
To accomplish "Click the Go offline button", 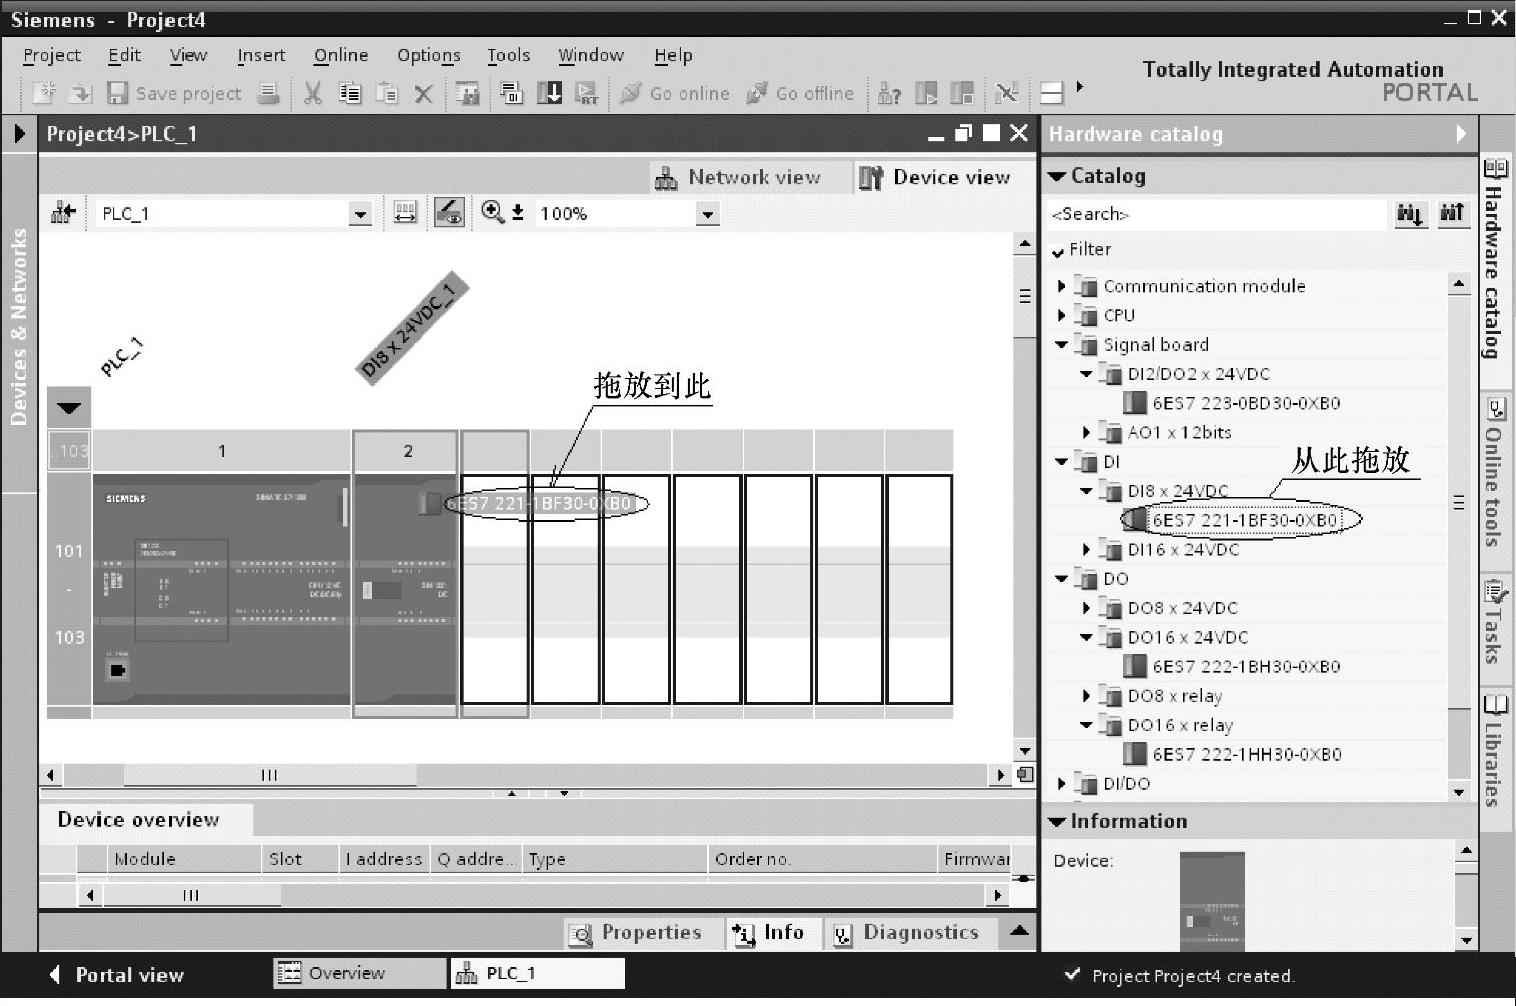I will coord(800,93).
